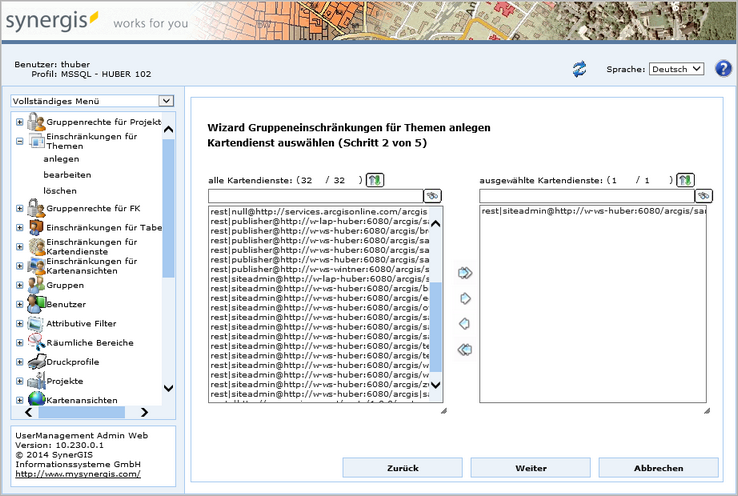Select the bearbeiten menu entry
Viewport: 738px width, 496px height.
pyautogui.click(x=60, y=174)
